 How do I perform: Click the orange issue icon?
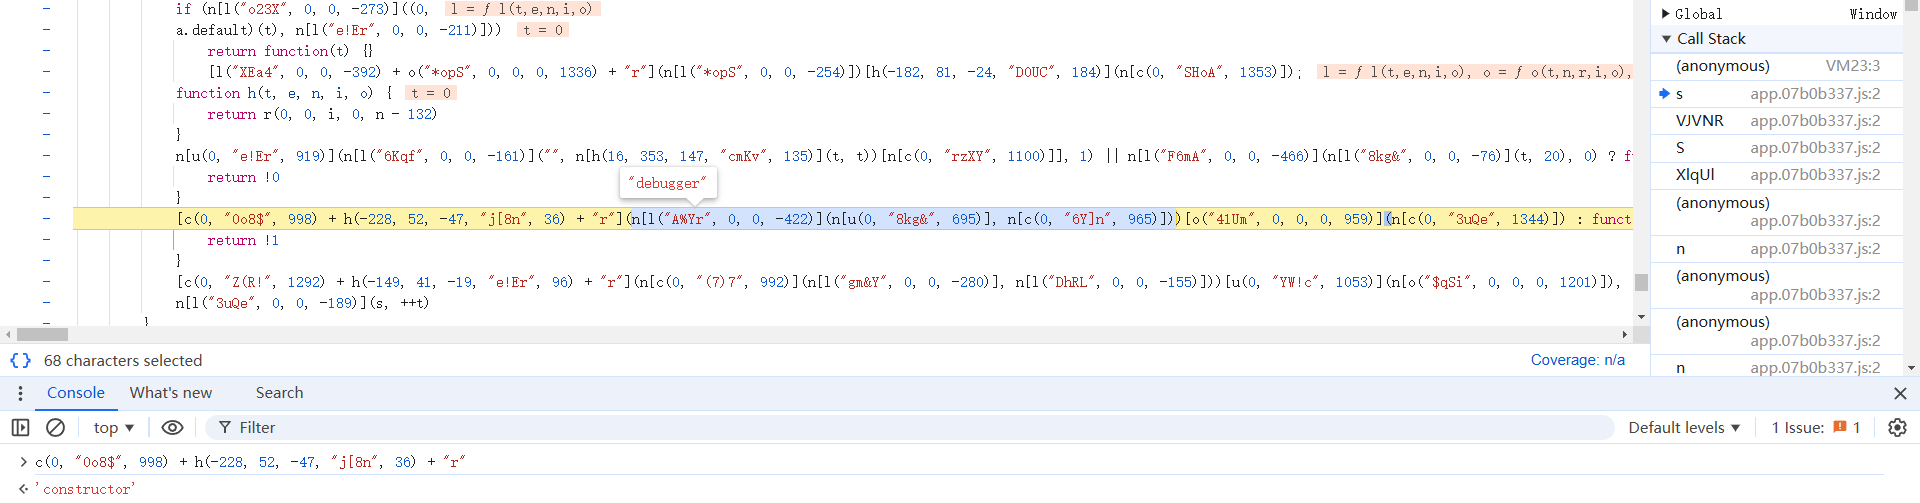pyautogui.click(x=1839, y=427)
